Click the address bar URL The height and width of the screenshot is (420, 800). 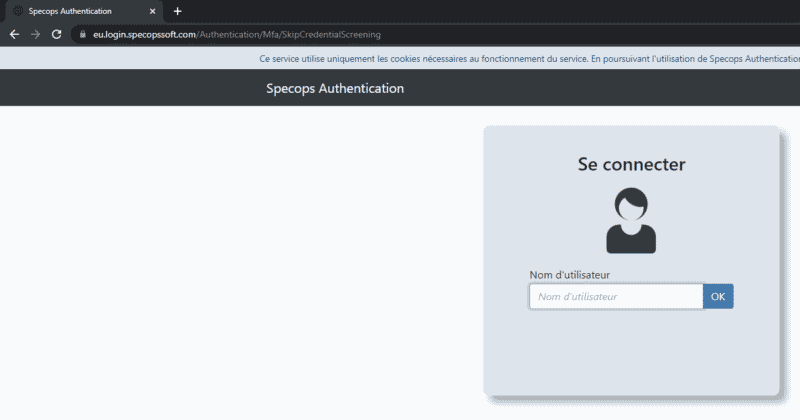[x=237, y=35]
